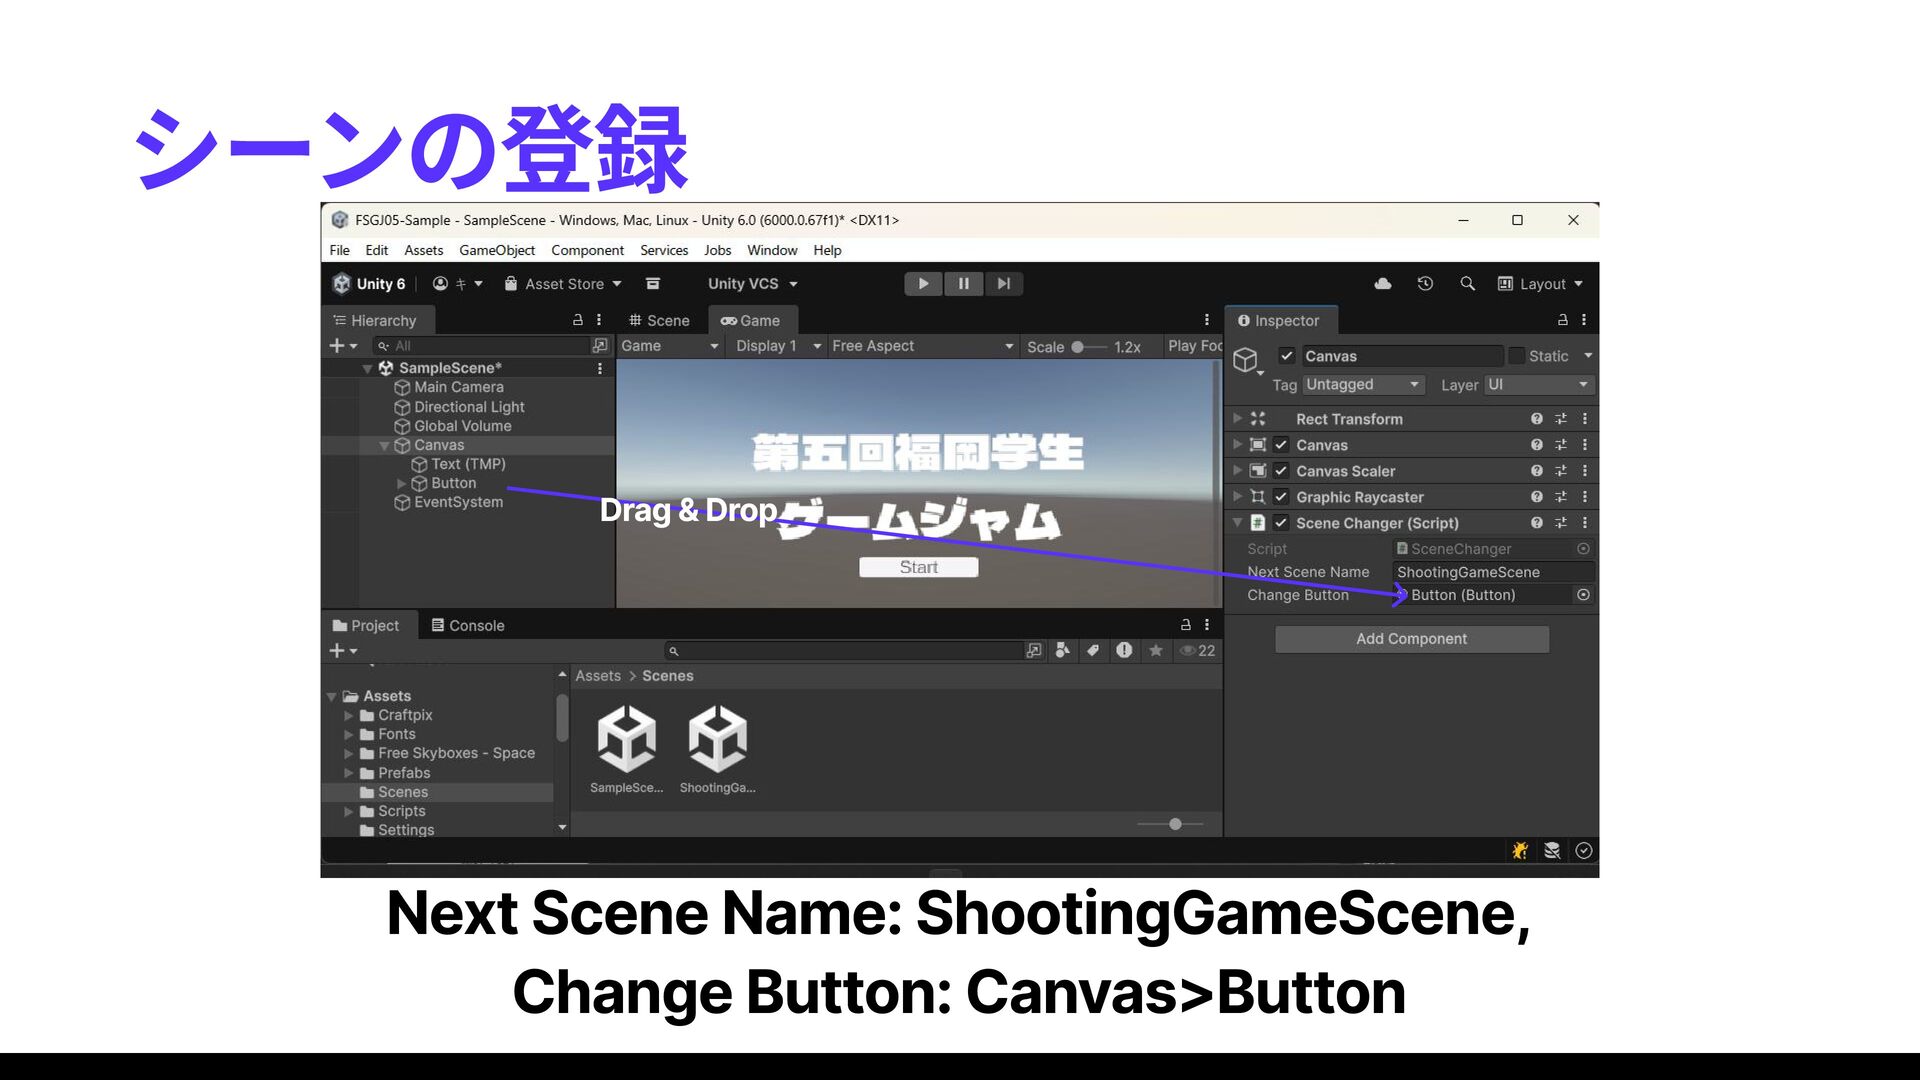Click the Inspector panel lock icon
This screenshot has width=1920, height=1080.
[x=1562, y=320]
